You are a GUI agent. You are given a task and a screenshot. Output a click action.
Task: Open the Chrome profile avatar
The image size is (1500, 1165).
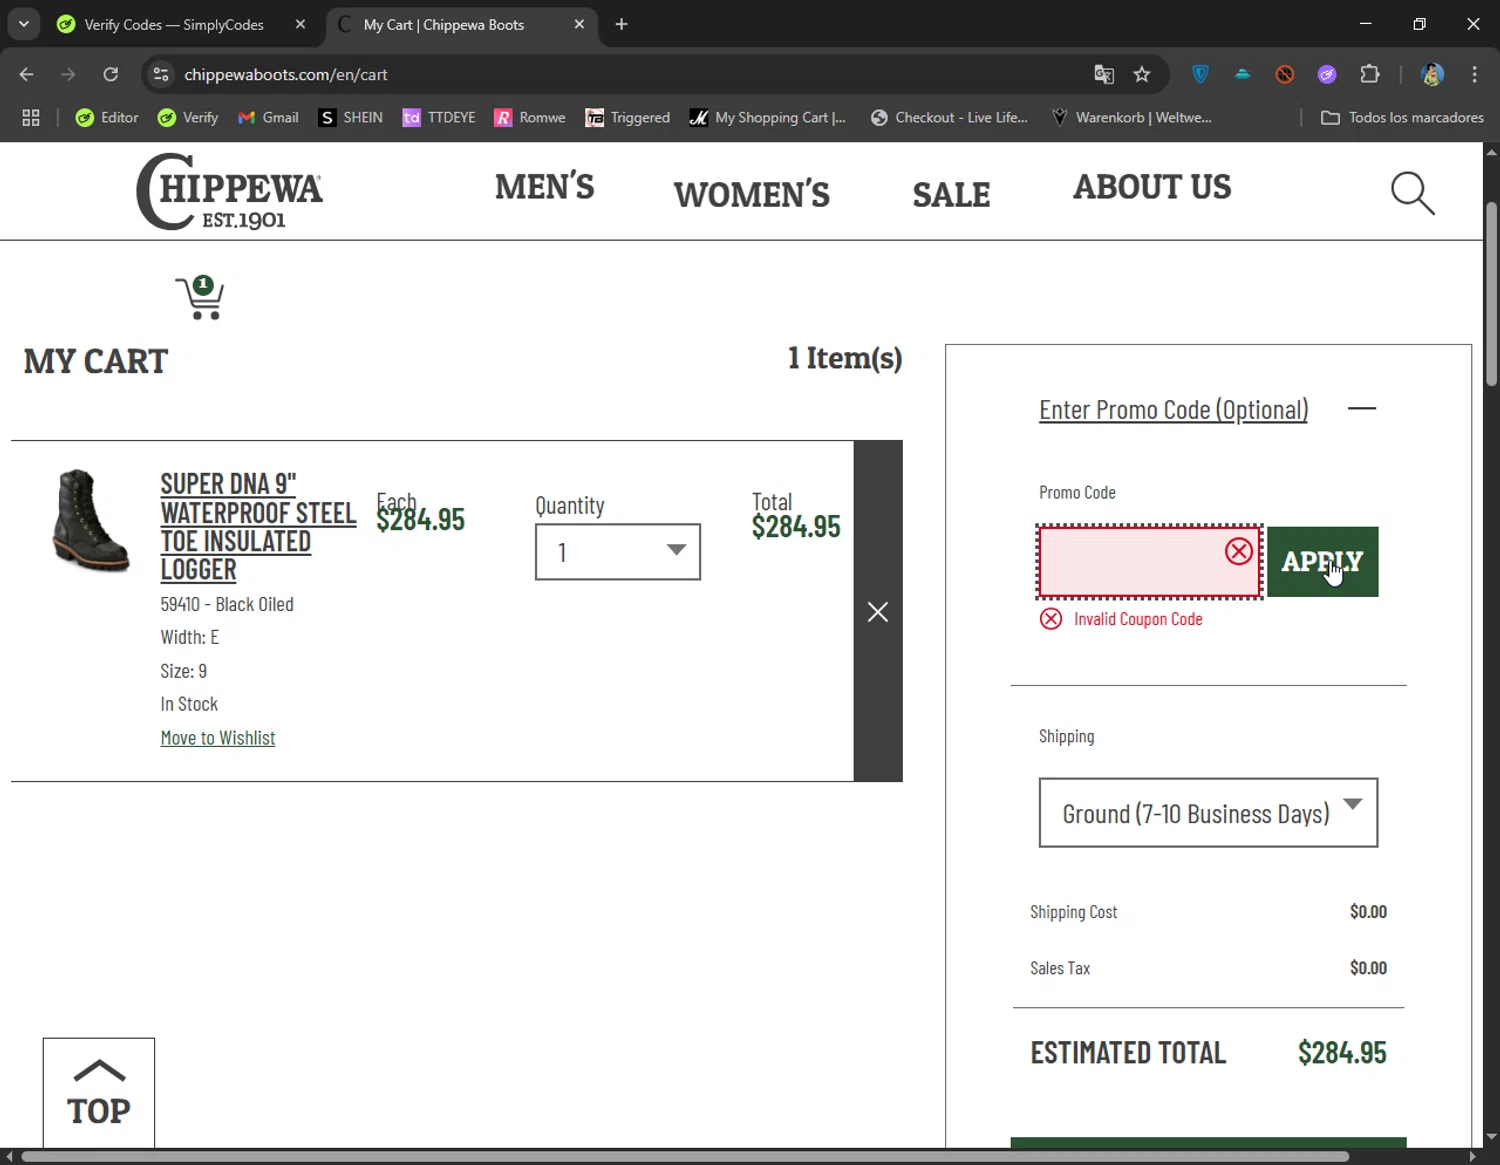[x=1432, y=74]
